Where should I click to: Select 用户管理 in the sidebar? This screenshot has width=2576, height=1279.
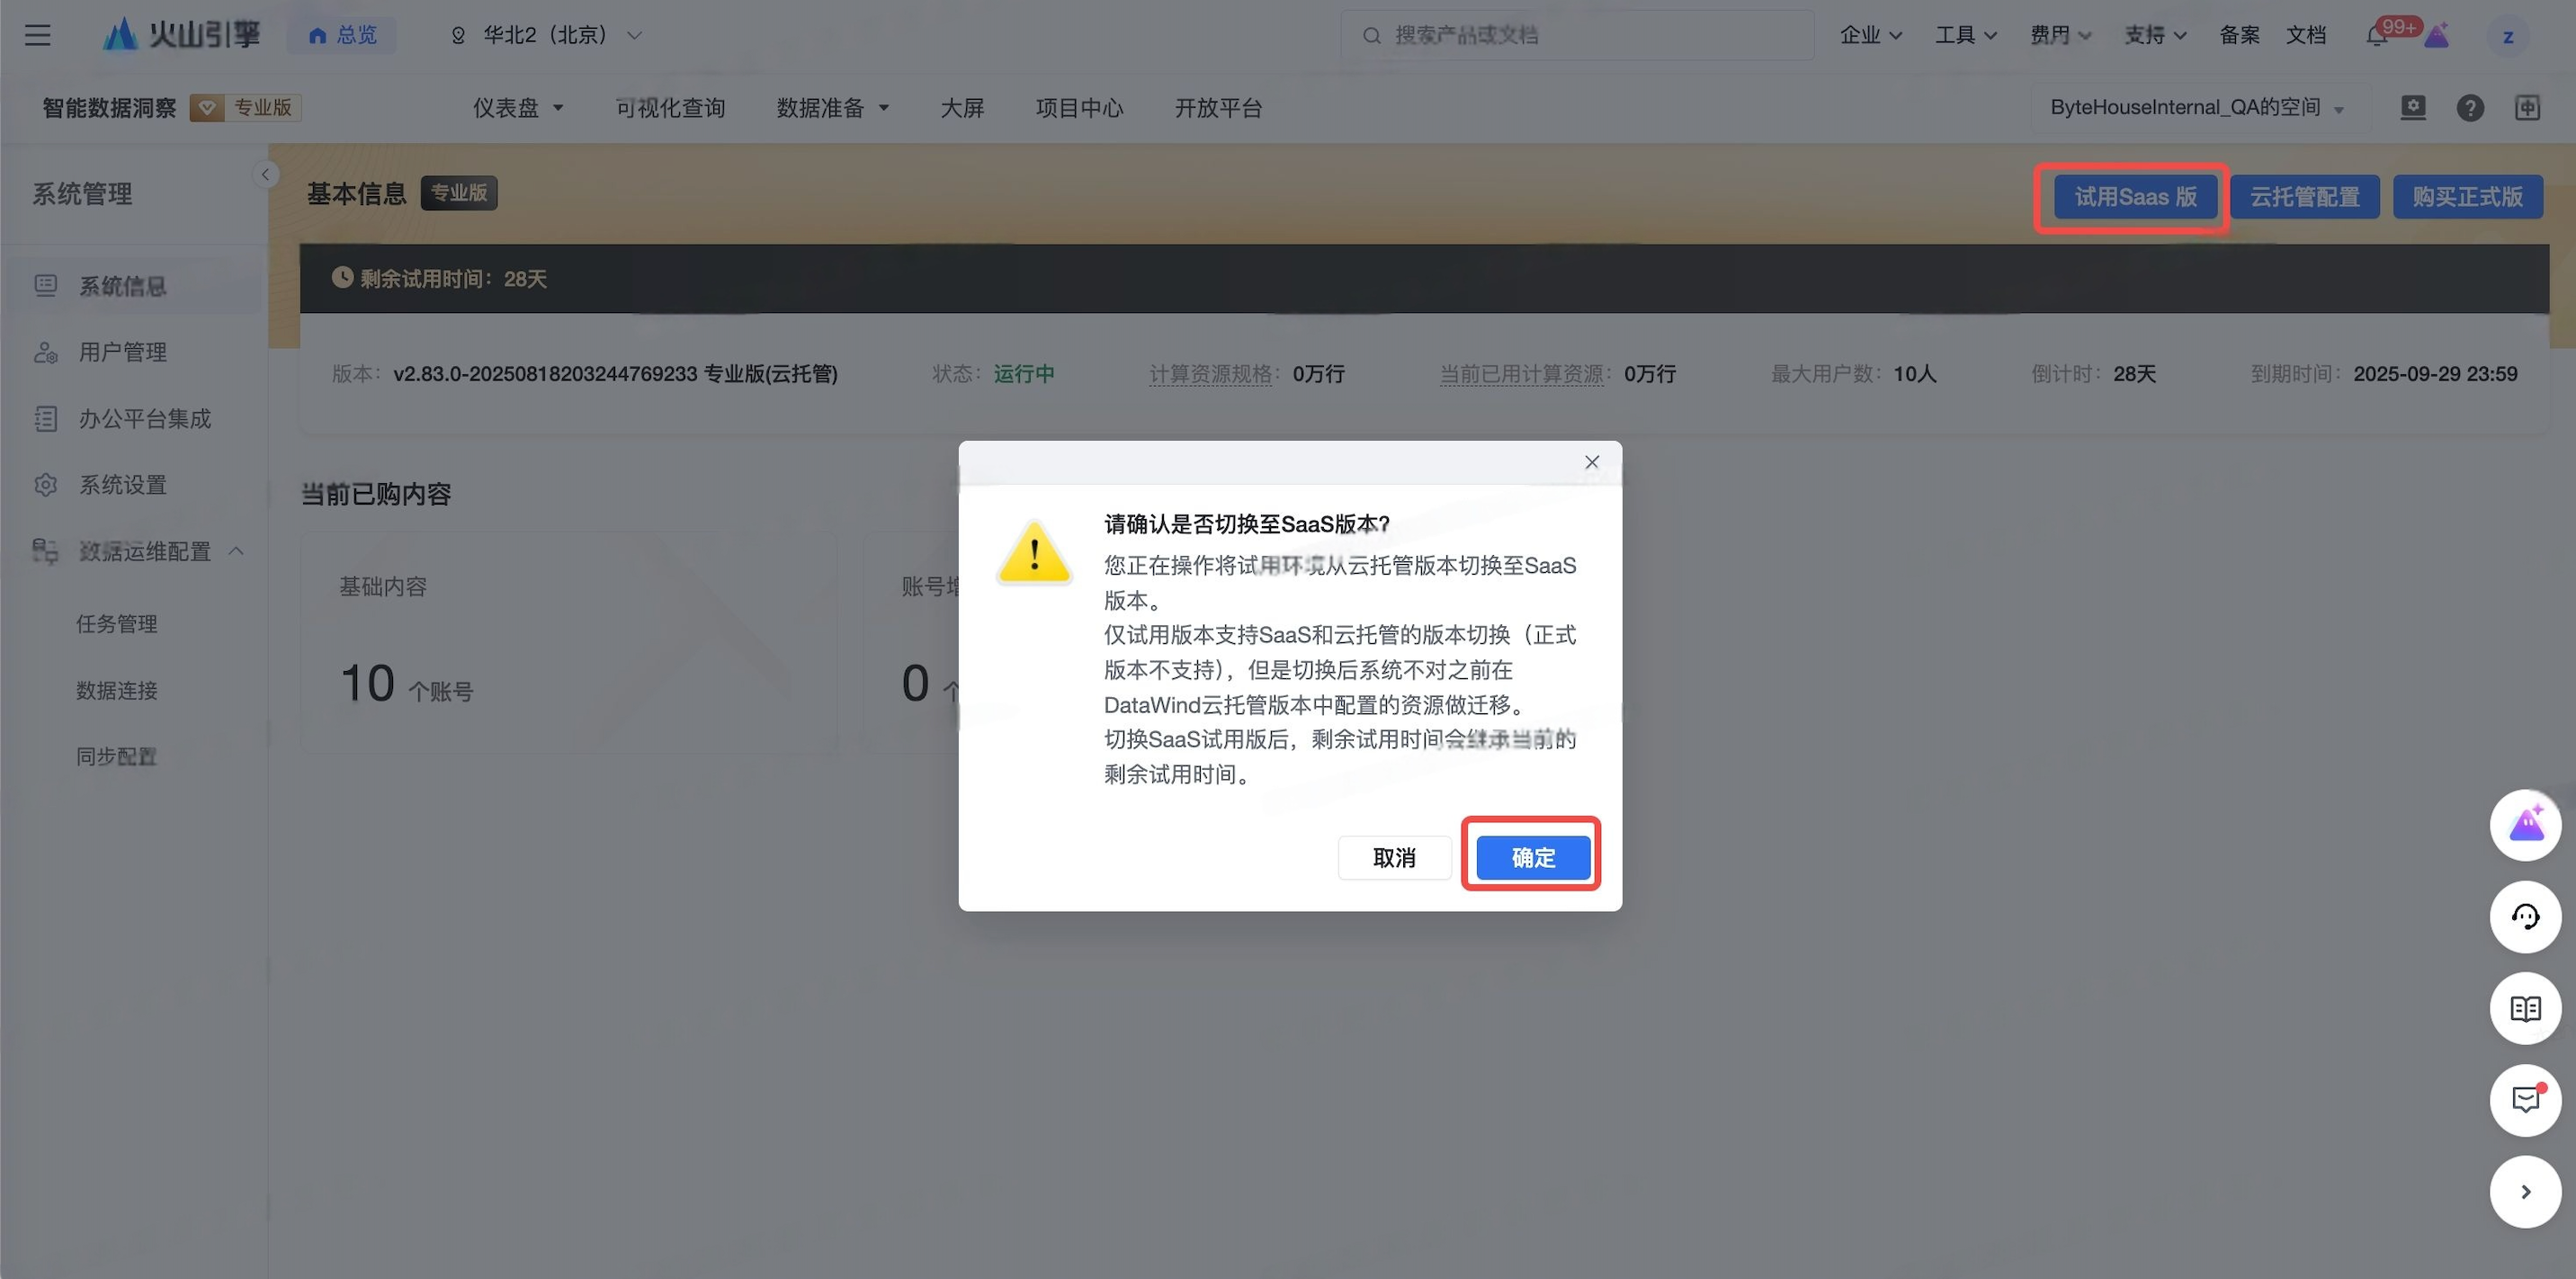click(x=122, y=352)
